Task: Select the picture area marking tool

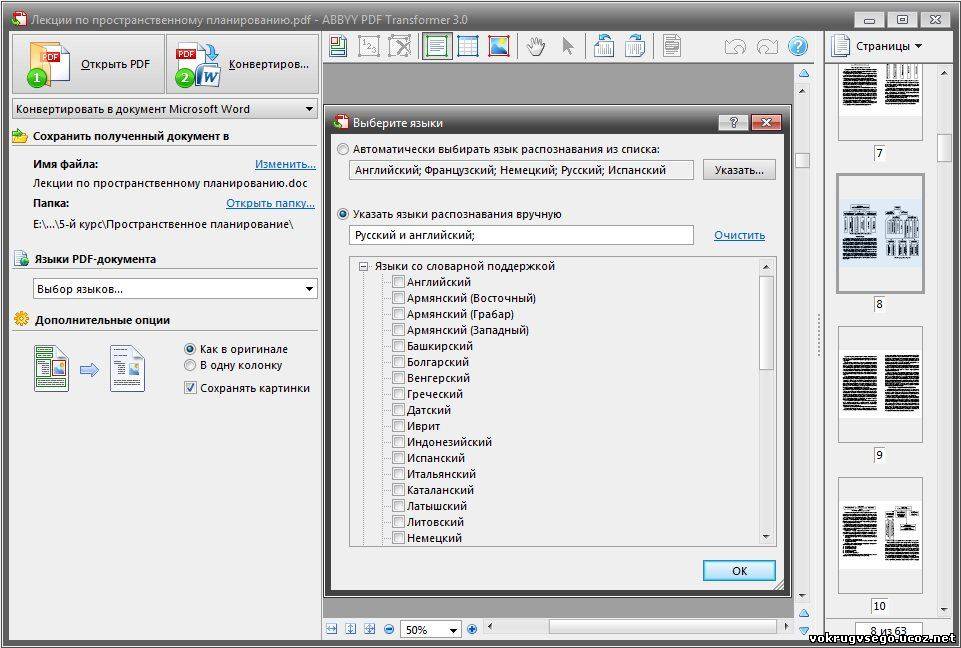Action: pos(498,46)
